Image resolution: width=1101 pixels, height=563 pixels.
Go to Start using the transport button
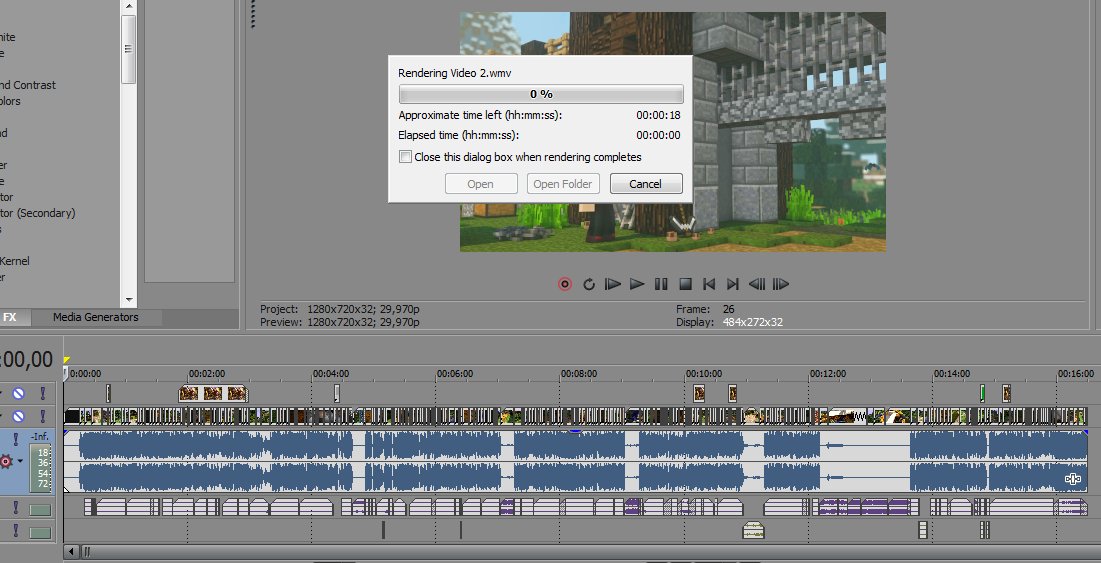(x=709, y=284)
